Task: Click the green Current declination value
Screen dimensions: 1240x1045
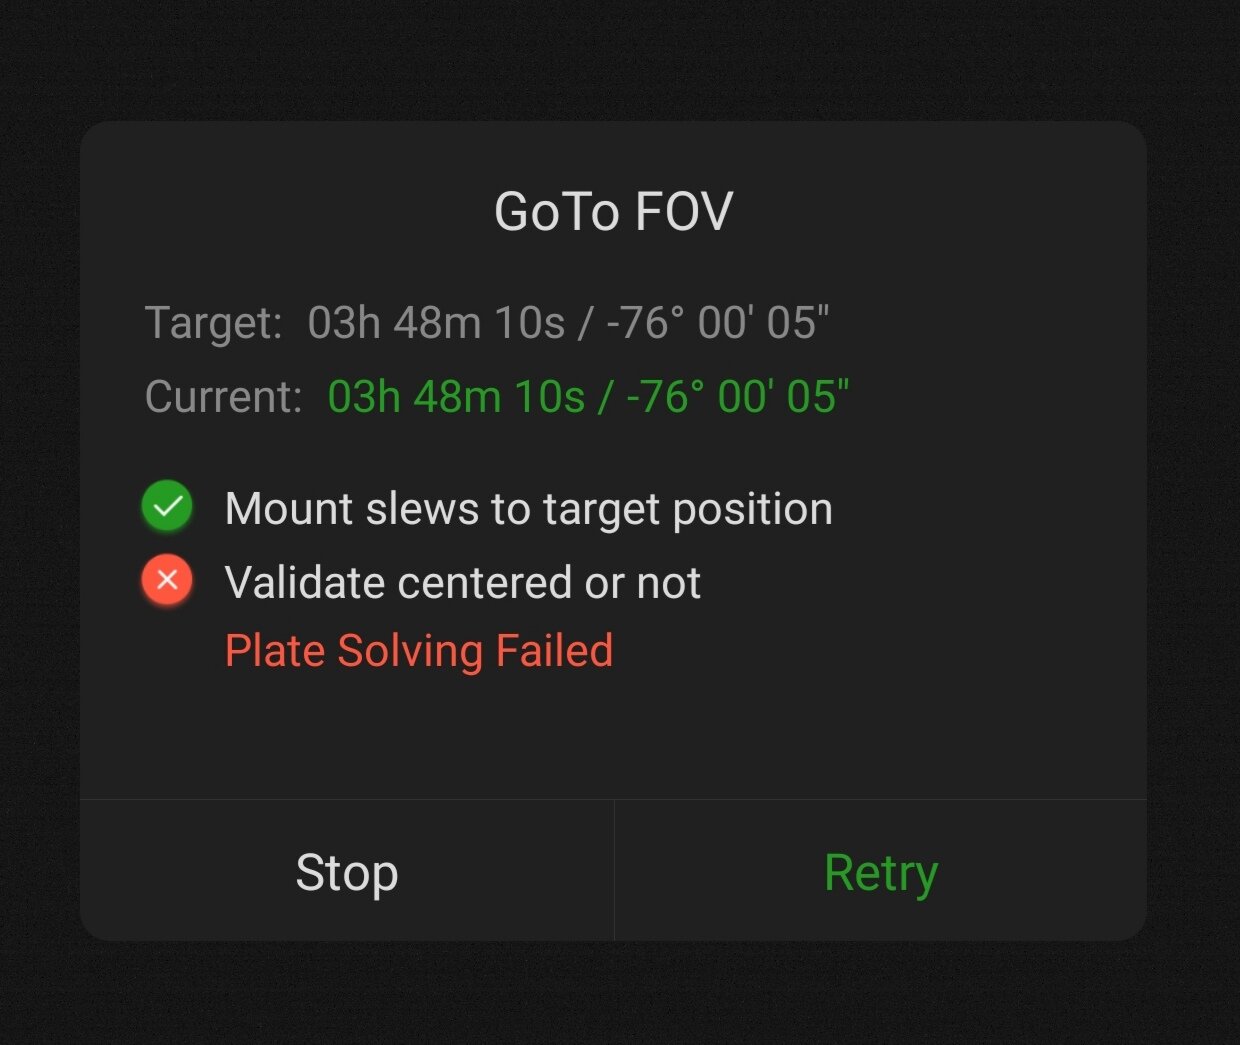Action: click(x=737, y=397)
